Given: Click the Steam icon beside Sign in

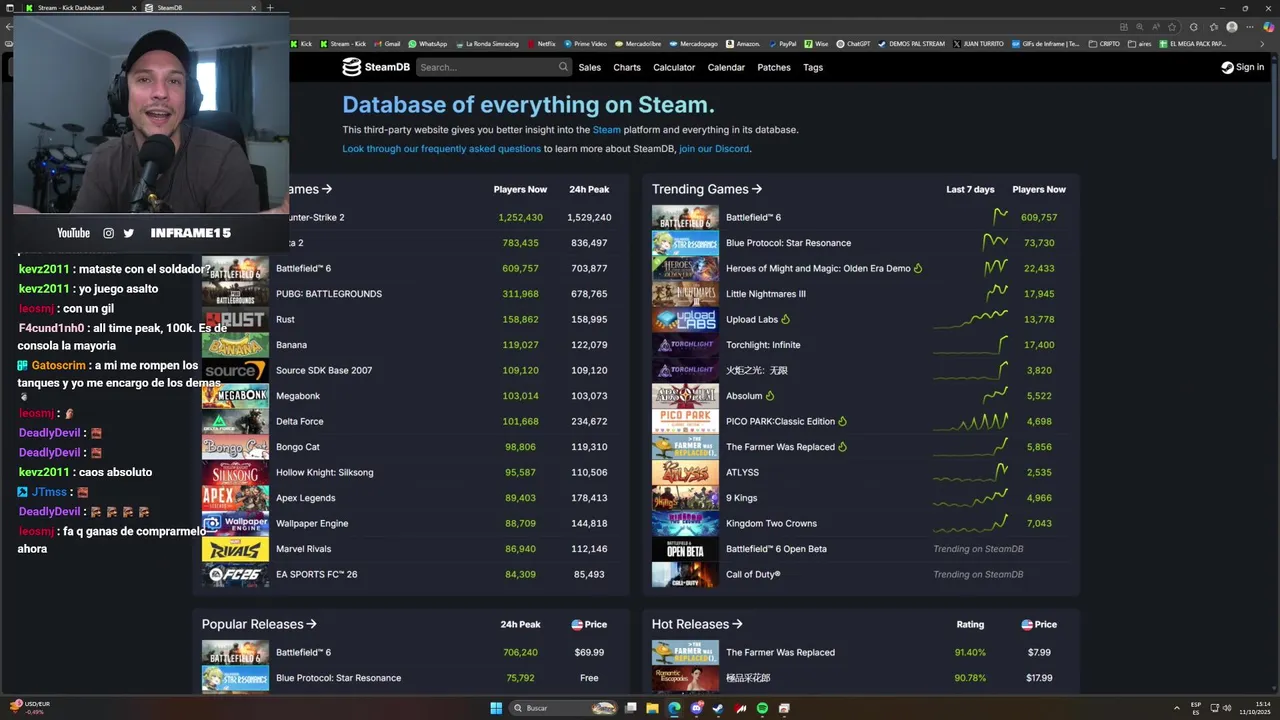Looking at the screenshot, I should point(1227,67).
